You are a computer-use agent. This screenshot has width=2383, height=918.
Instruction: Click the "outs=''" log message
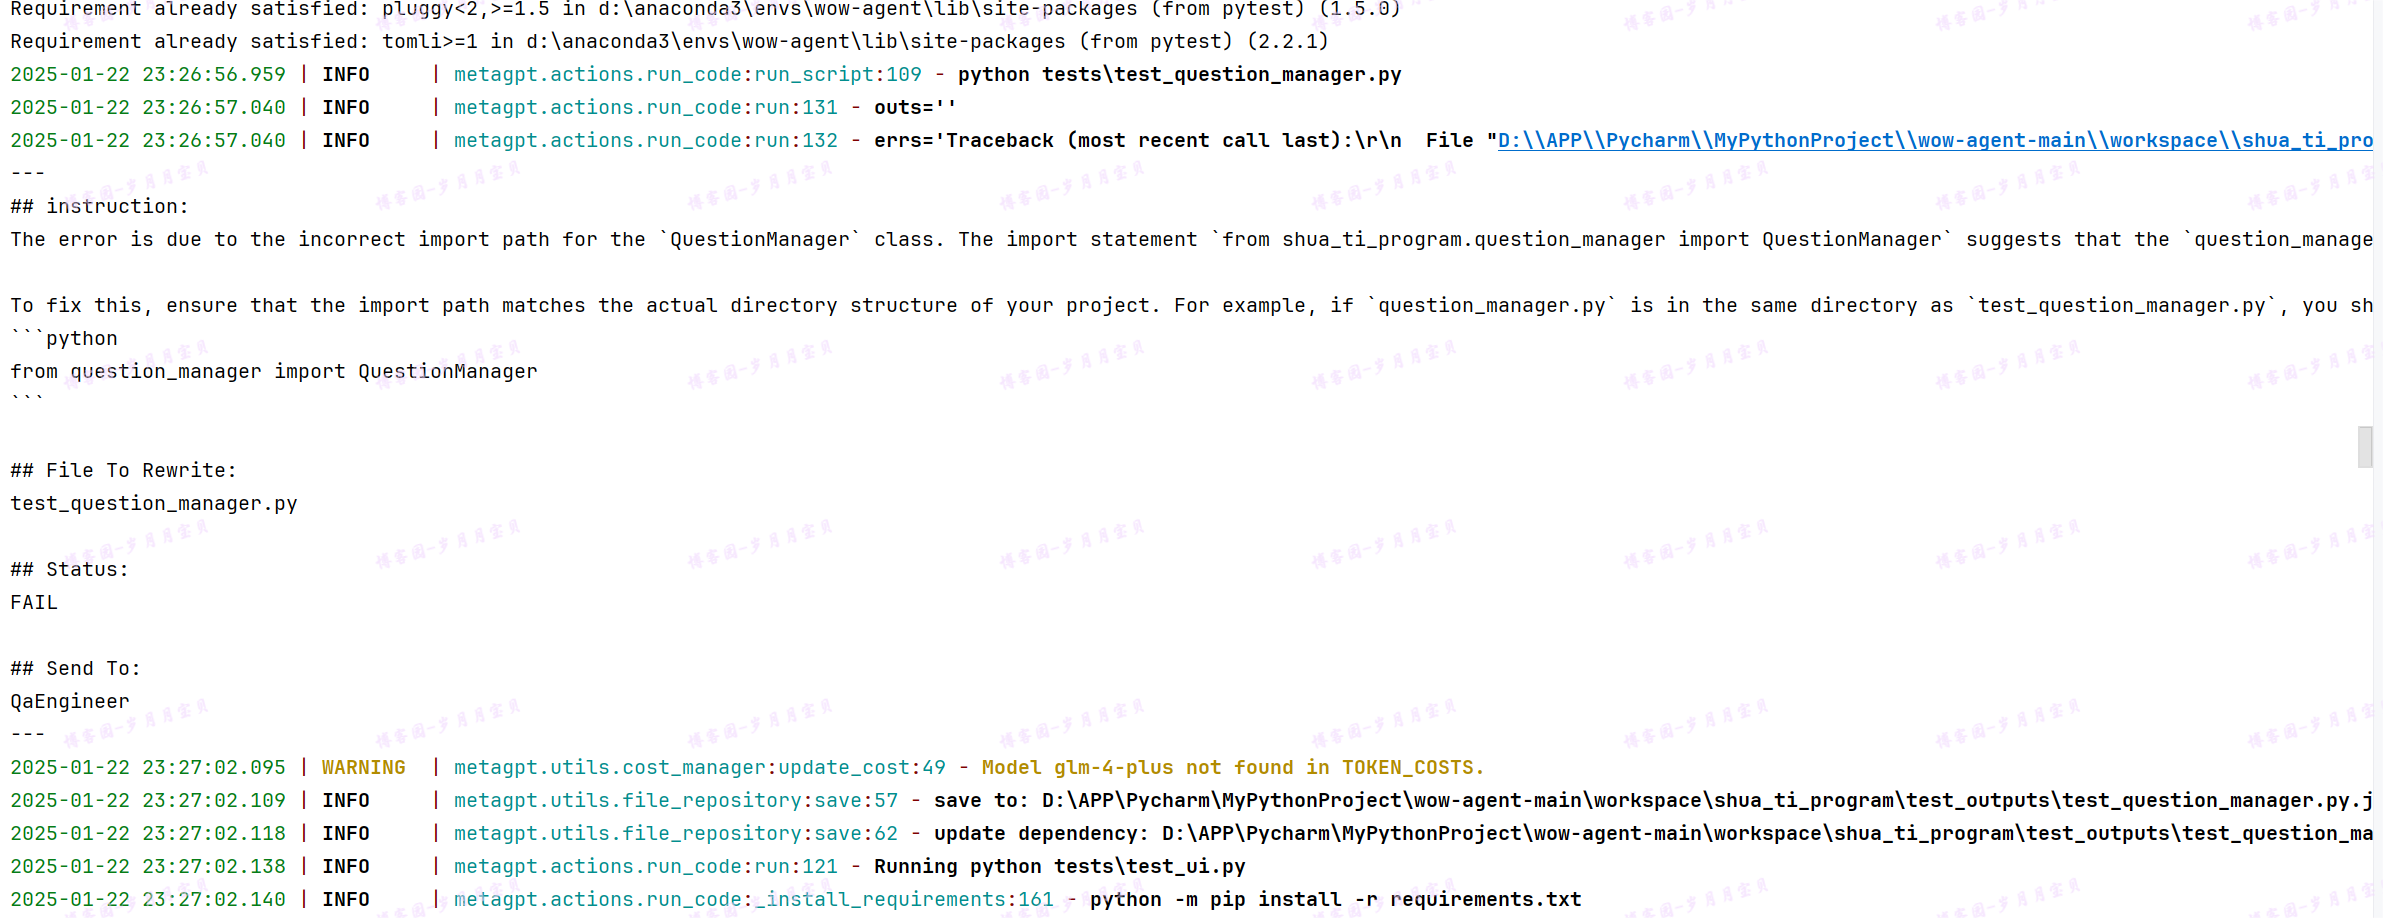coord(915,108)
